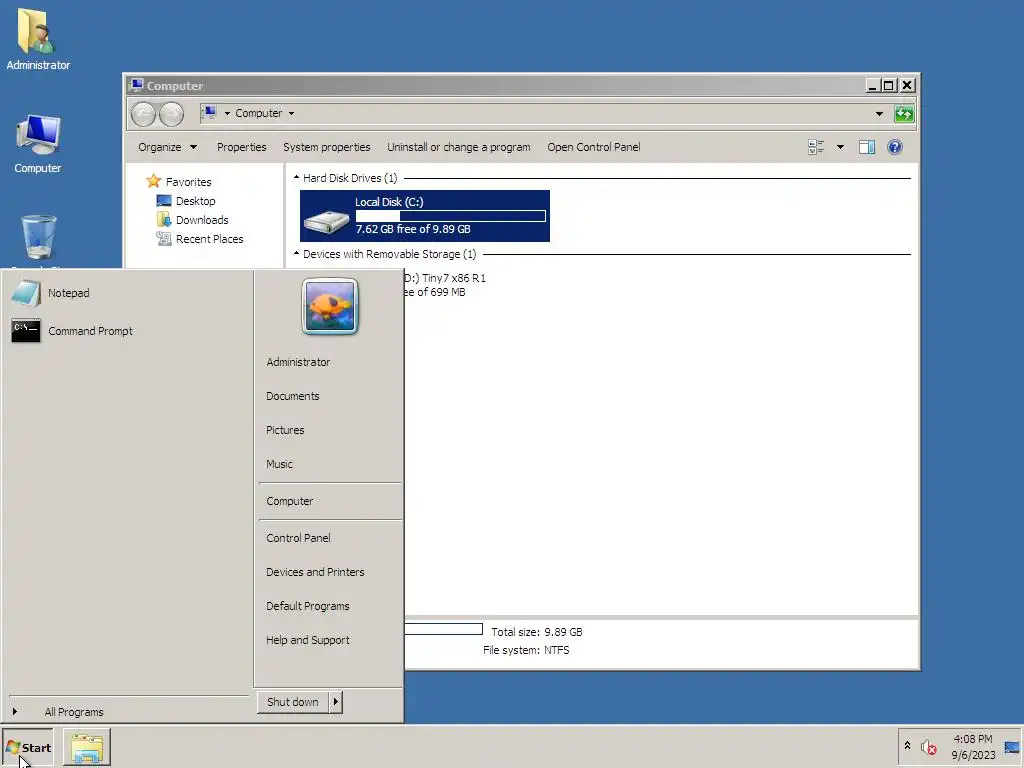Click the Favorites star in the navigation pane
This screenshot has height=768, width=1024.
coord(153,181)
